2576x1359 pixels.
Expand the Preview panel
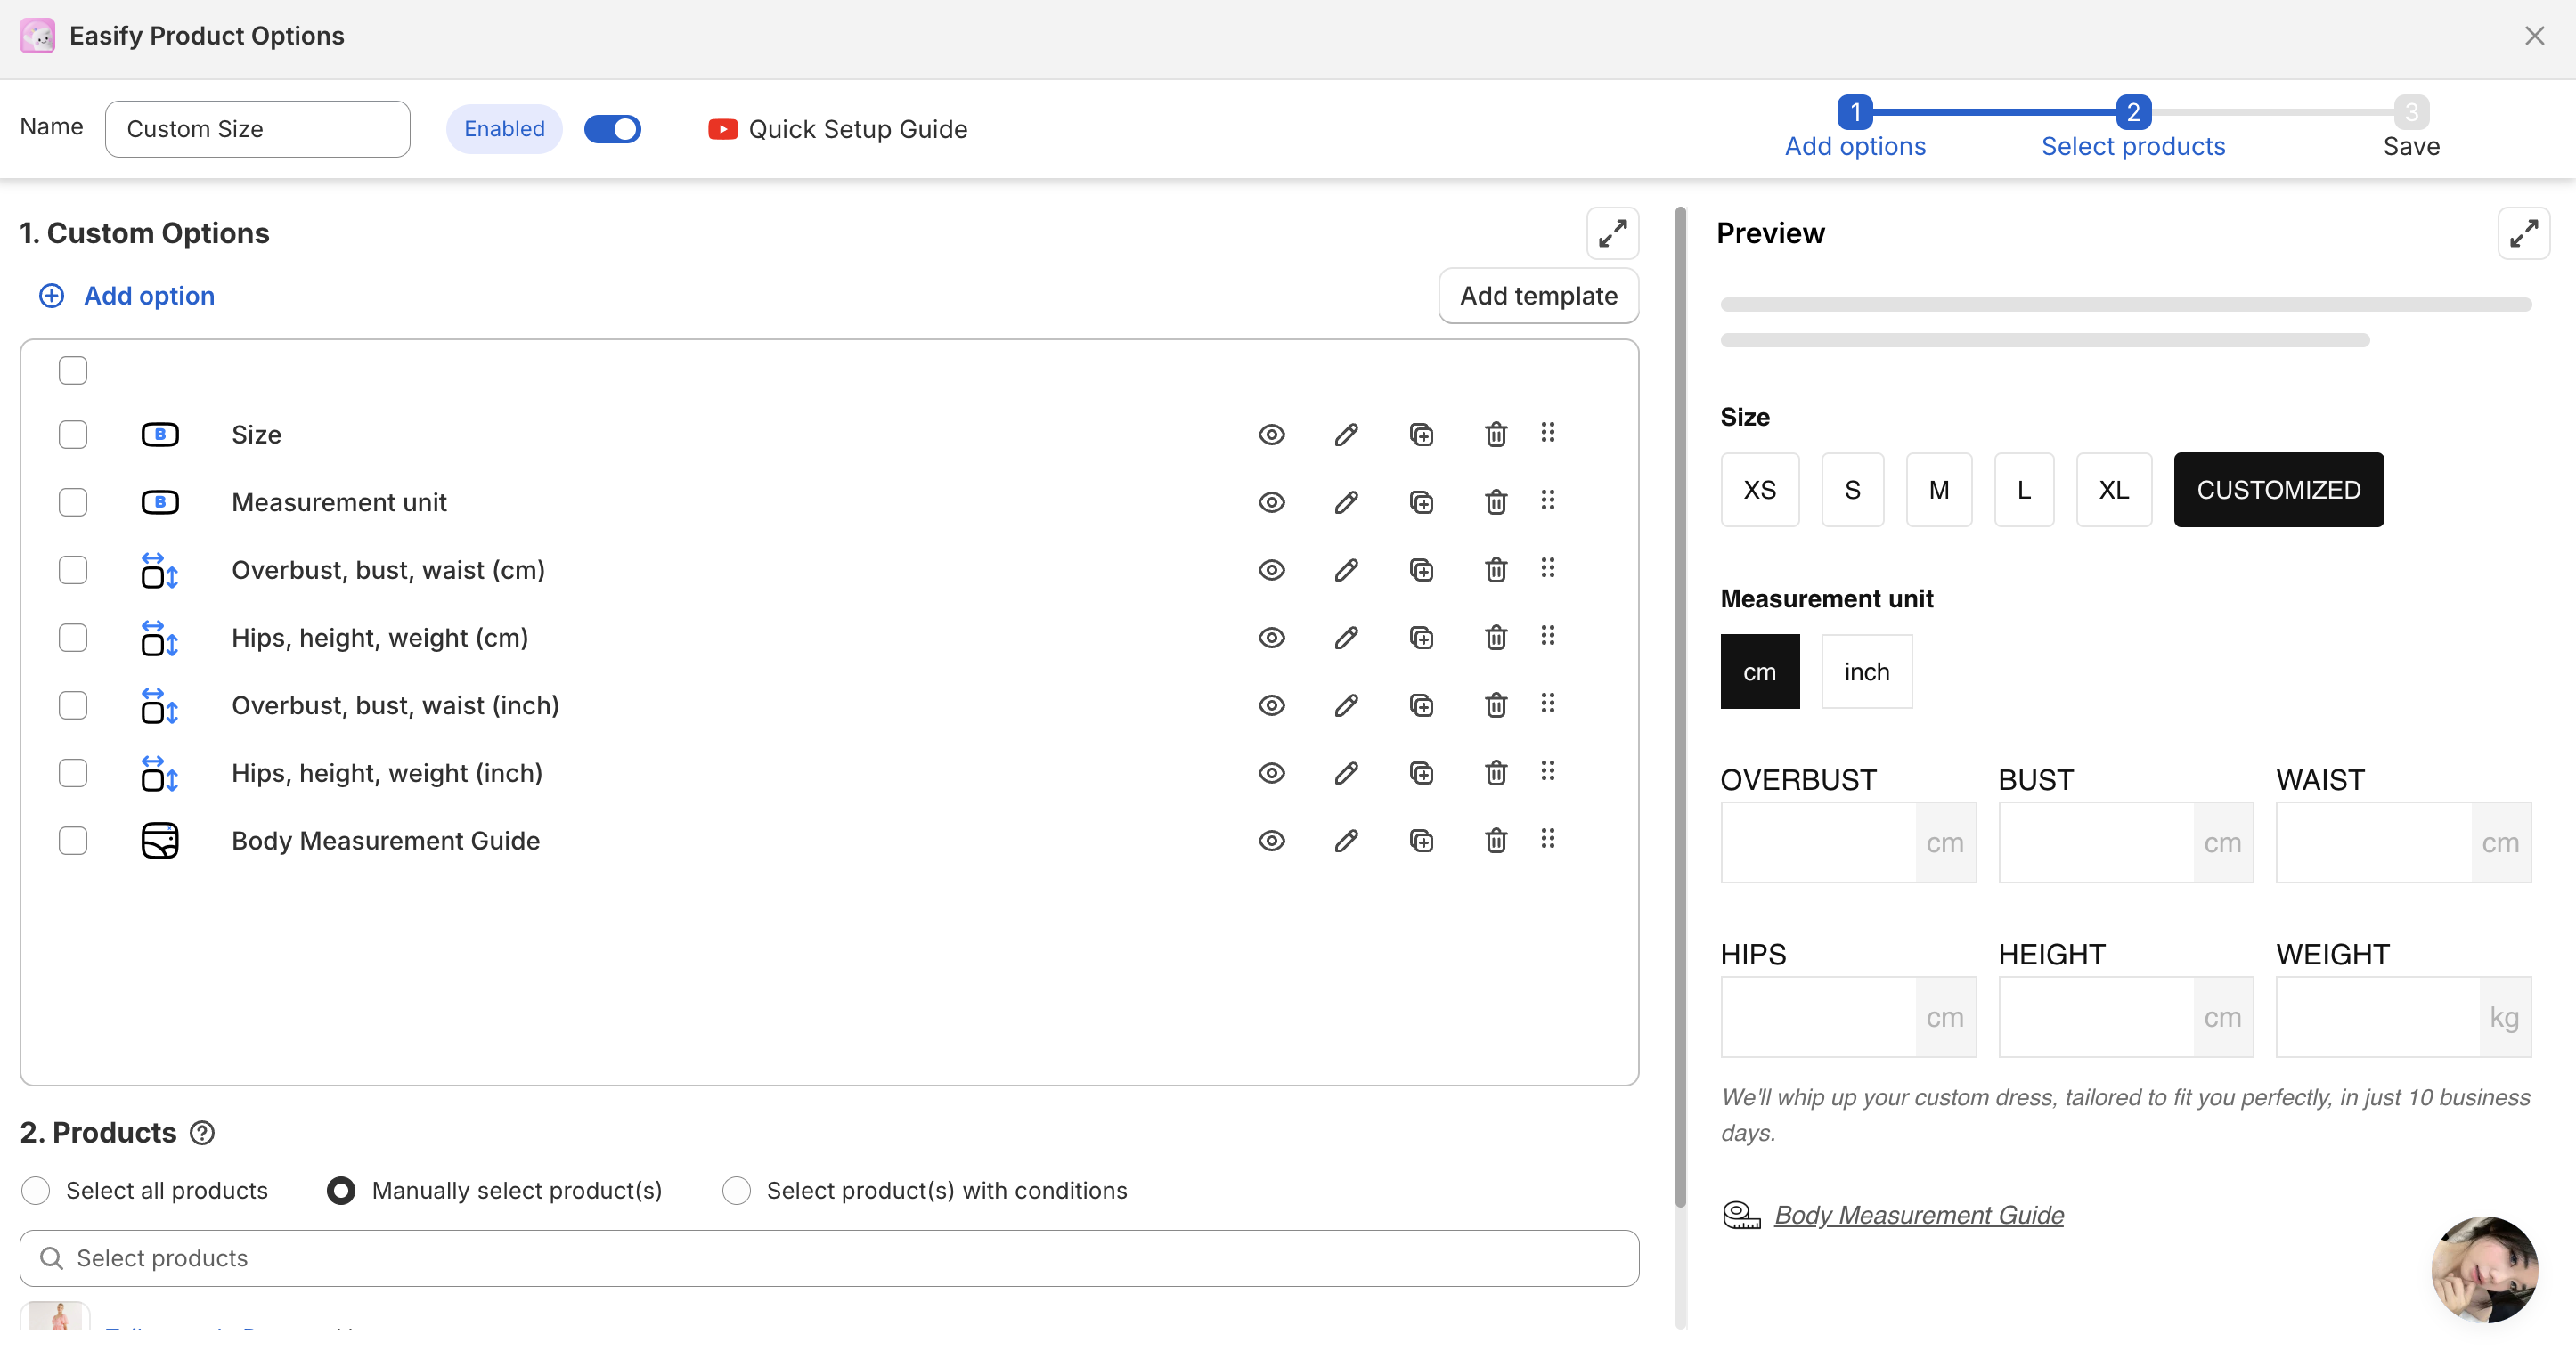click(x=2523, y=233)
